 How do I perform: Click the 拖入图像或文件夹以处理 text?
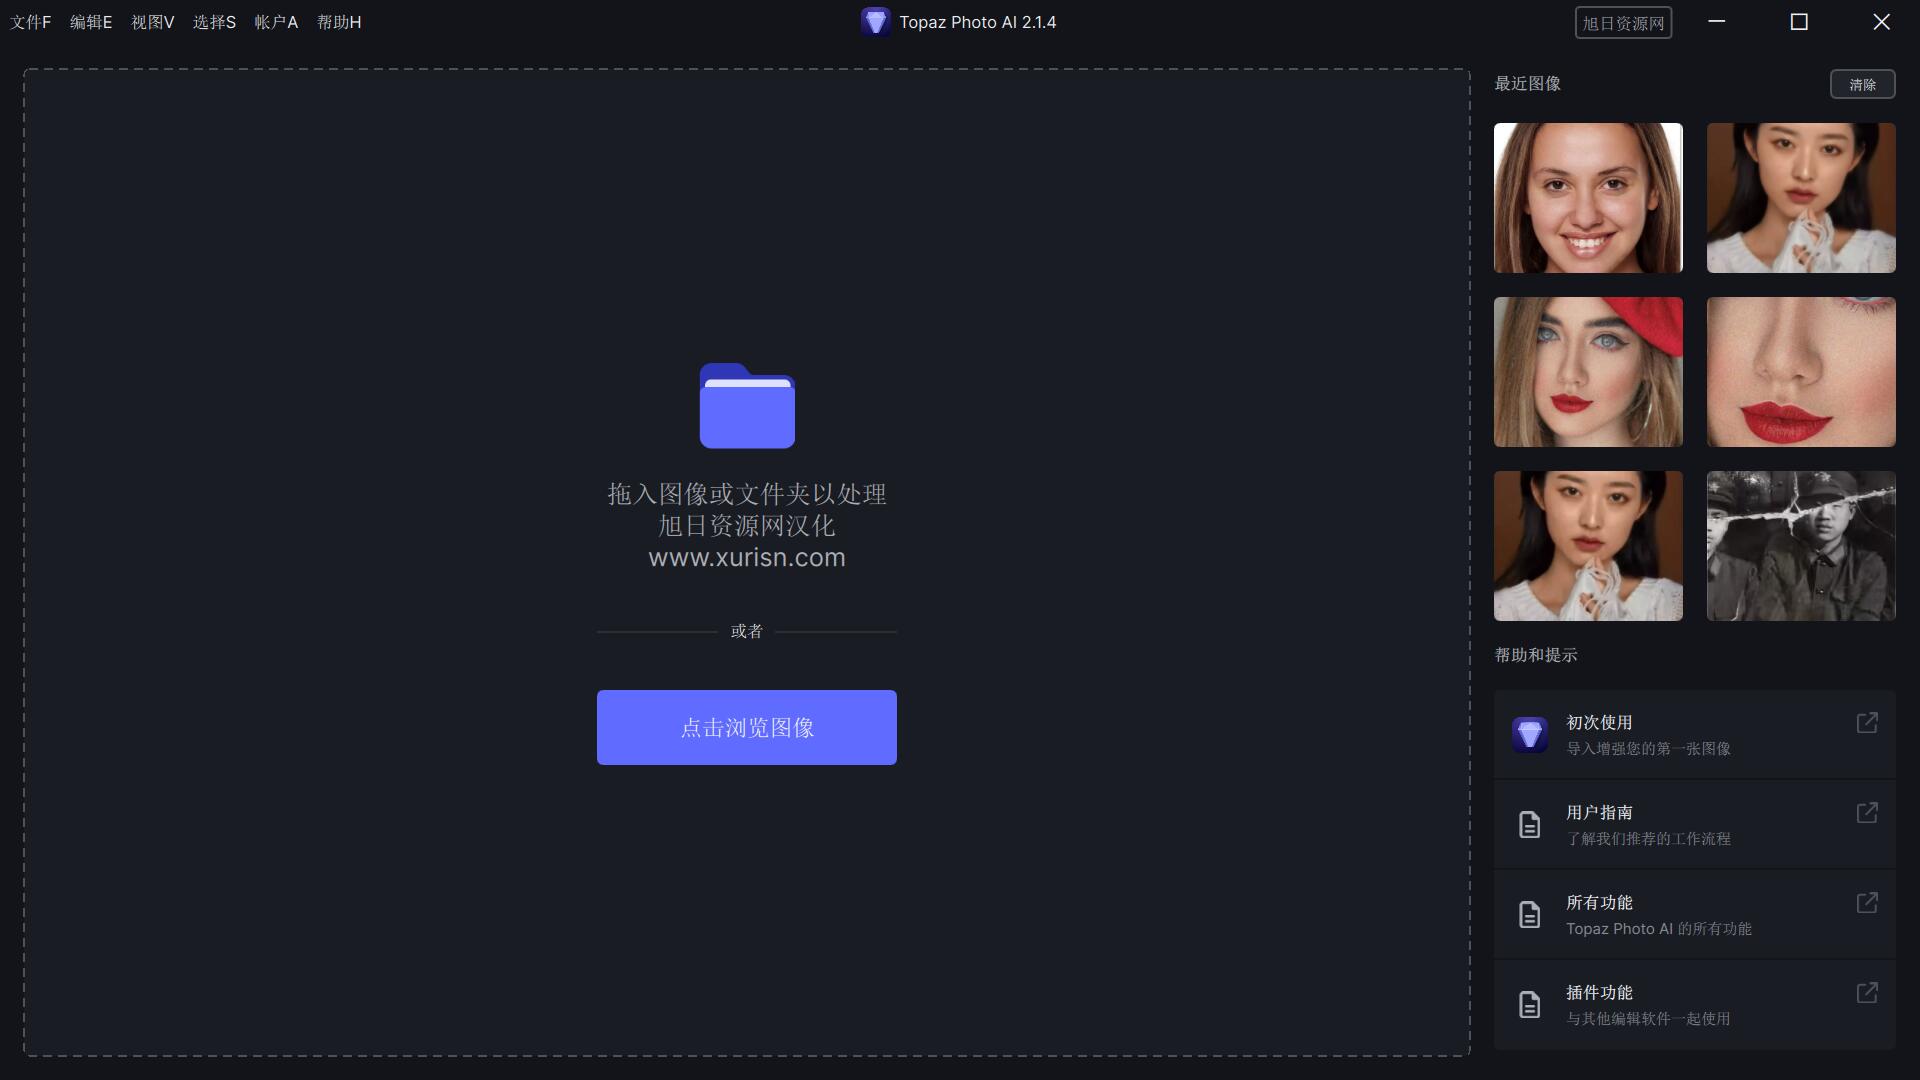(747, 494)
